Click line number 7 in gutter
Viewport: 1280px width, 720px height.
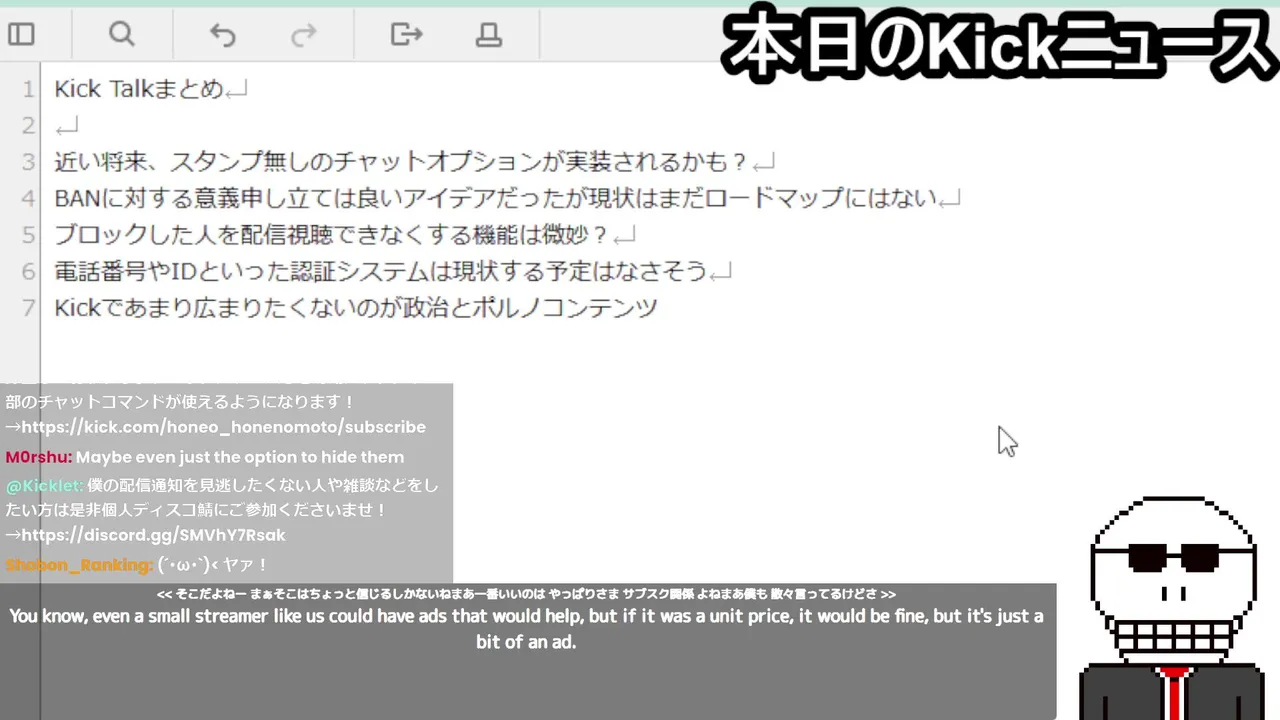pyautogui.click(x=29, y=308)
